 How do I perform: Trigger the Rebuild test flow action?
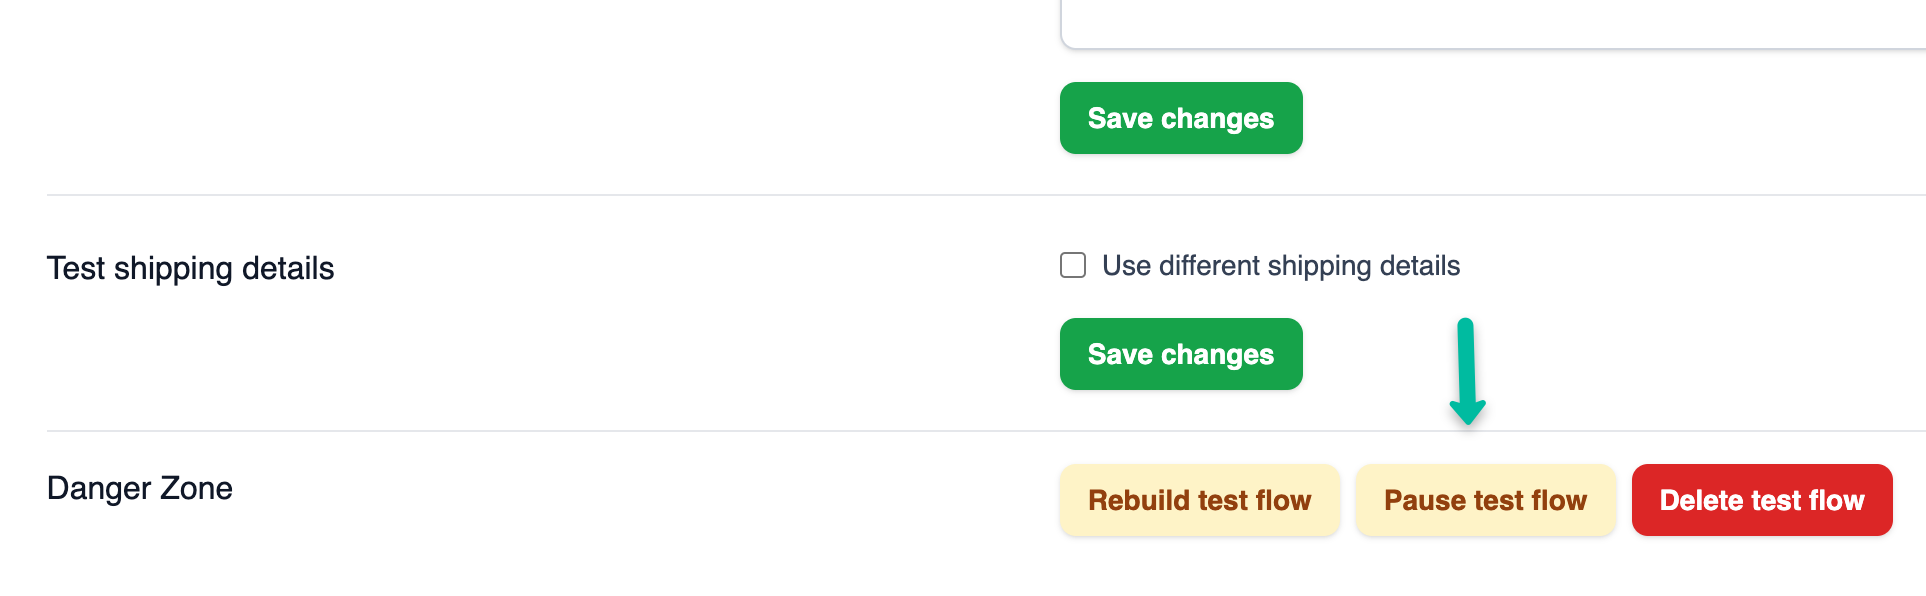1199,499
